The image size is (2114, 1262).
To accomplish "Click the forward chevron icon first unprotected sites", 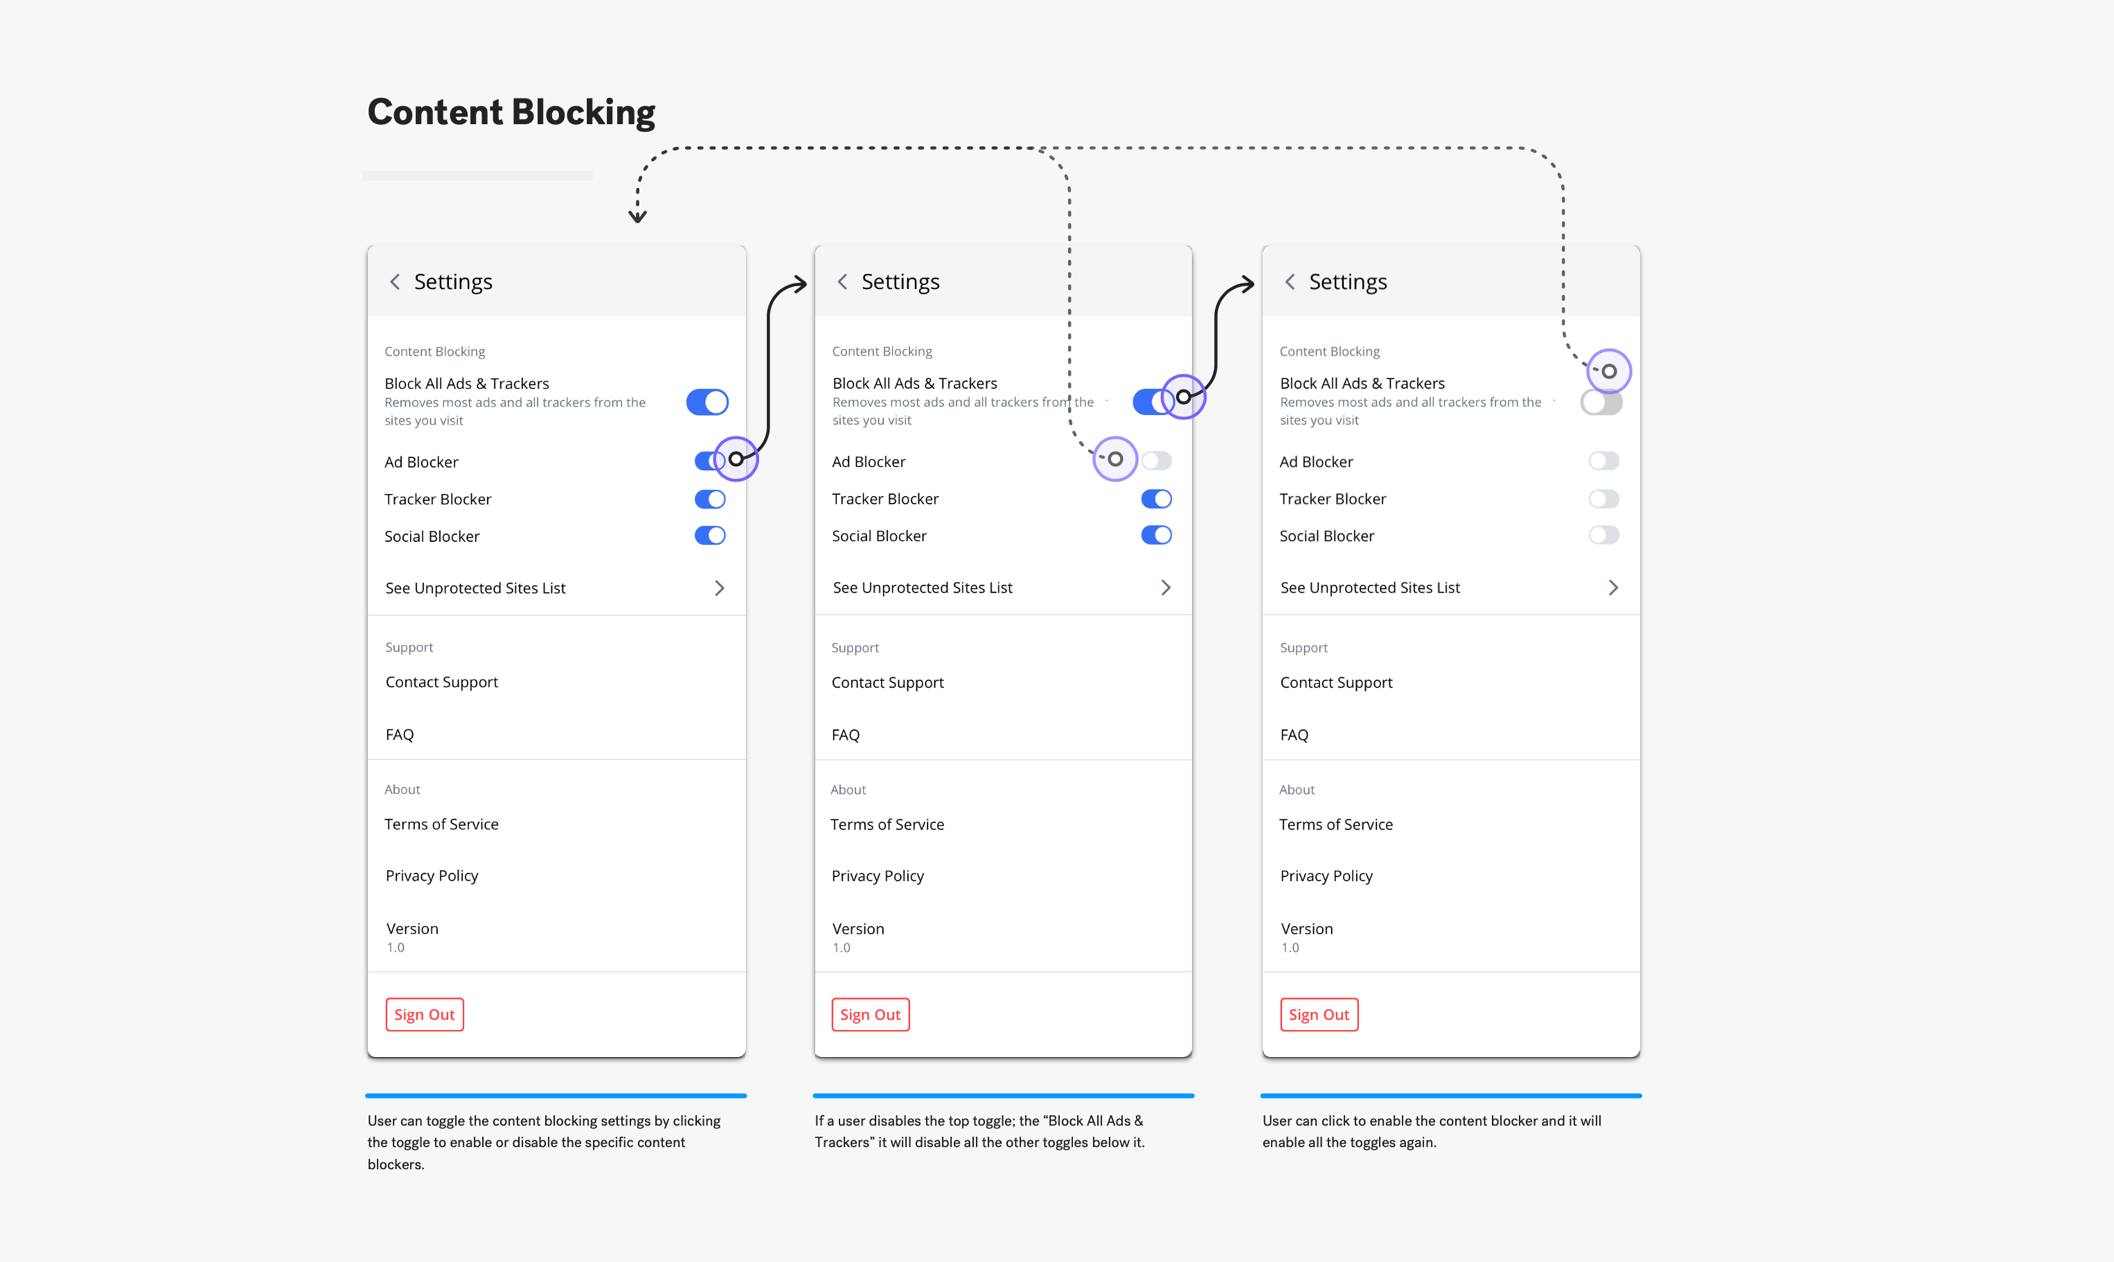I will pyautogui.click(x=720, y=587).
